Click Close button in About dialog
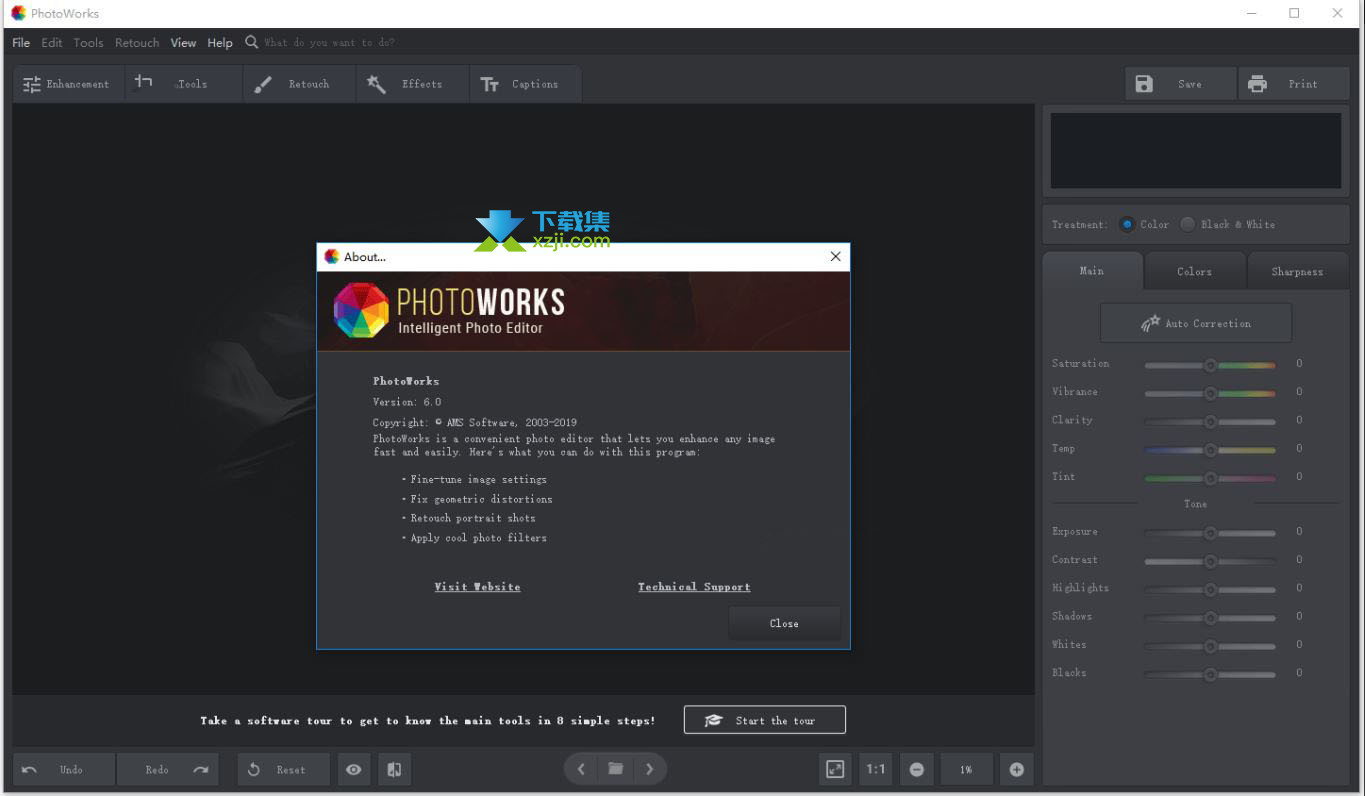This screenshot has height=796, width=1365. point(784,623)
